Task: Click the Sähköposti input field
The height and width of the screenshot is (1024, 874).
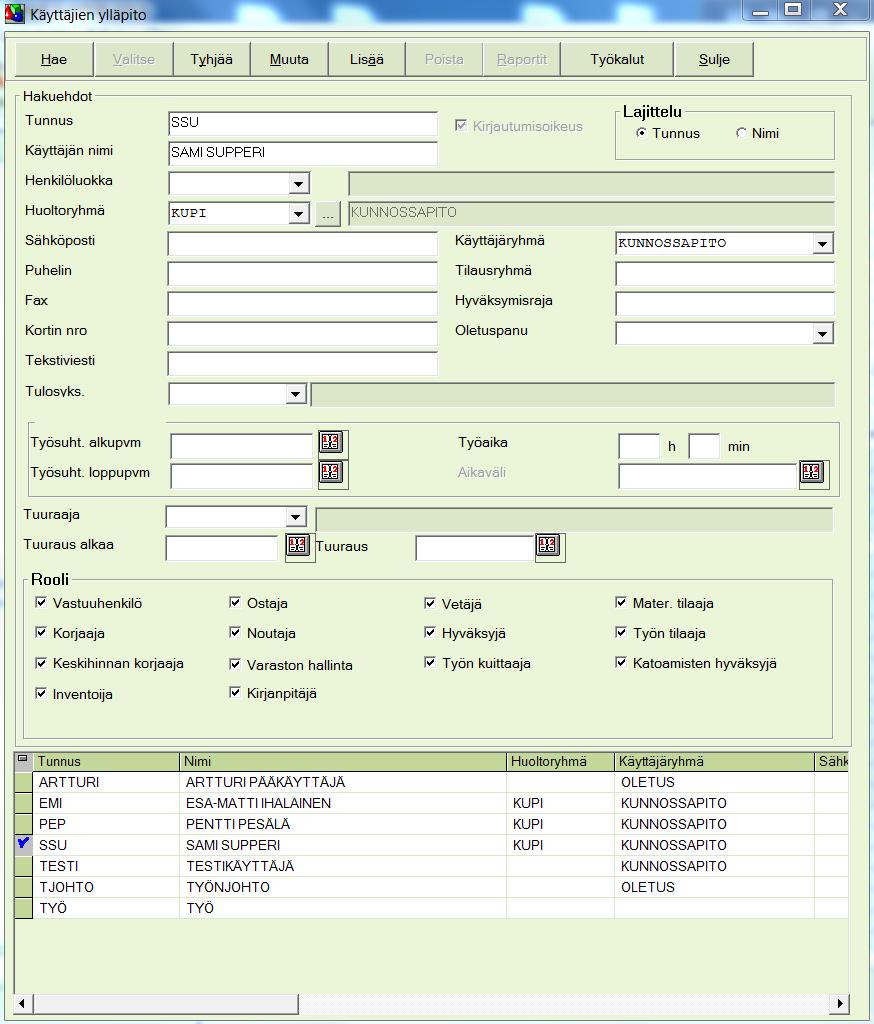Action: tap(302, 243)
